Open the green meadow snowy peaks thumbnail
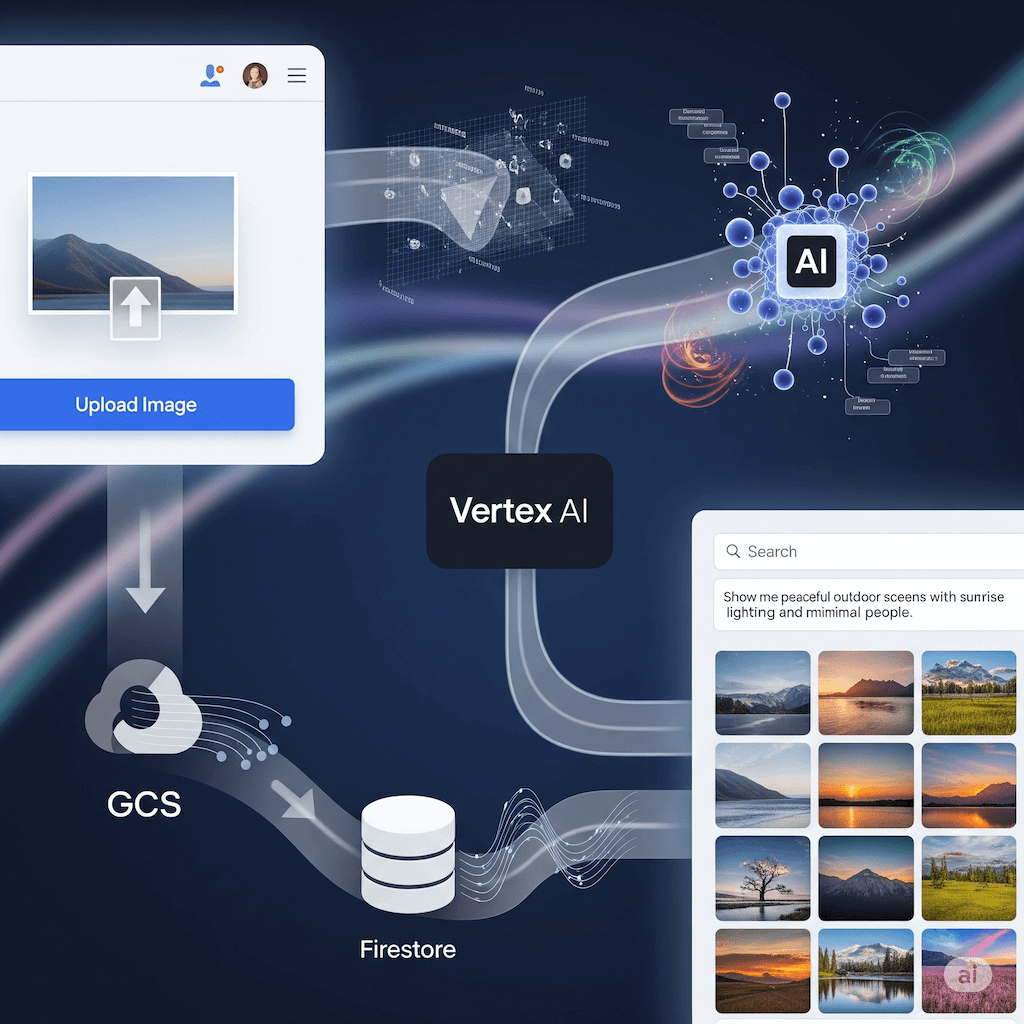Screen dimensions: 1024x1024 pos(969,693)
